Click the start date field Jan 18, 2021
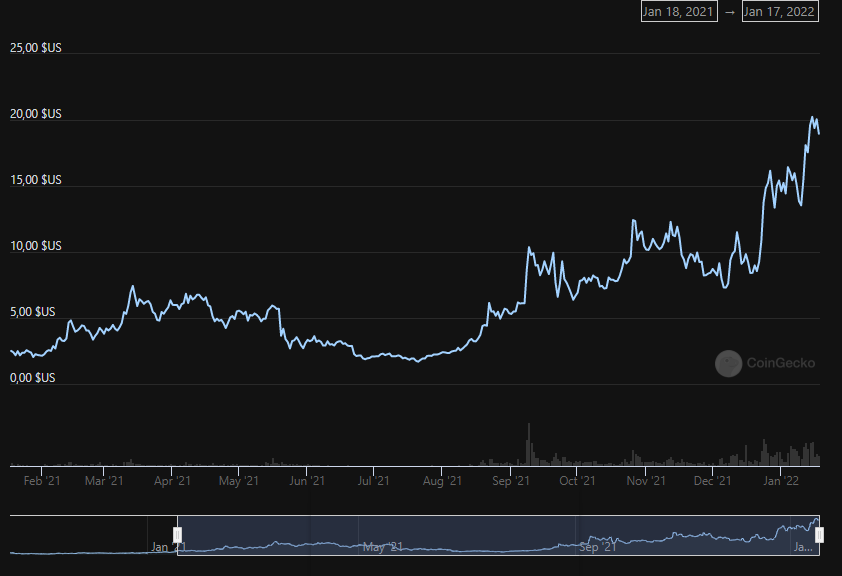This screenshot has height=576, width=842. pos(679,12)
